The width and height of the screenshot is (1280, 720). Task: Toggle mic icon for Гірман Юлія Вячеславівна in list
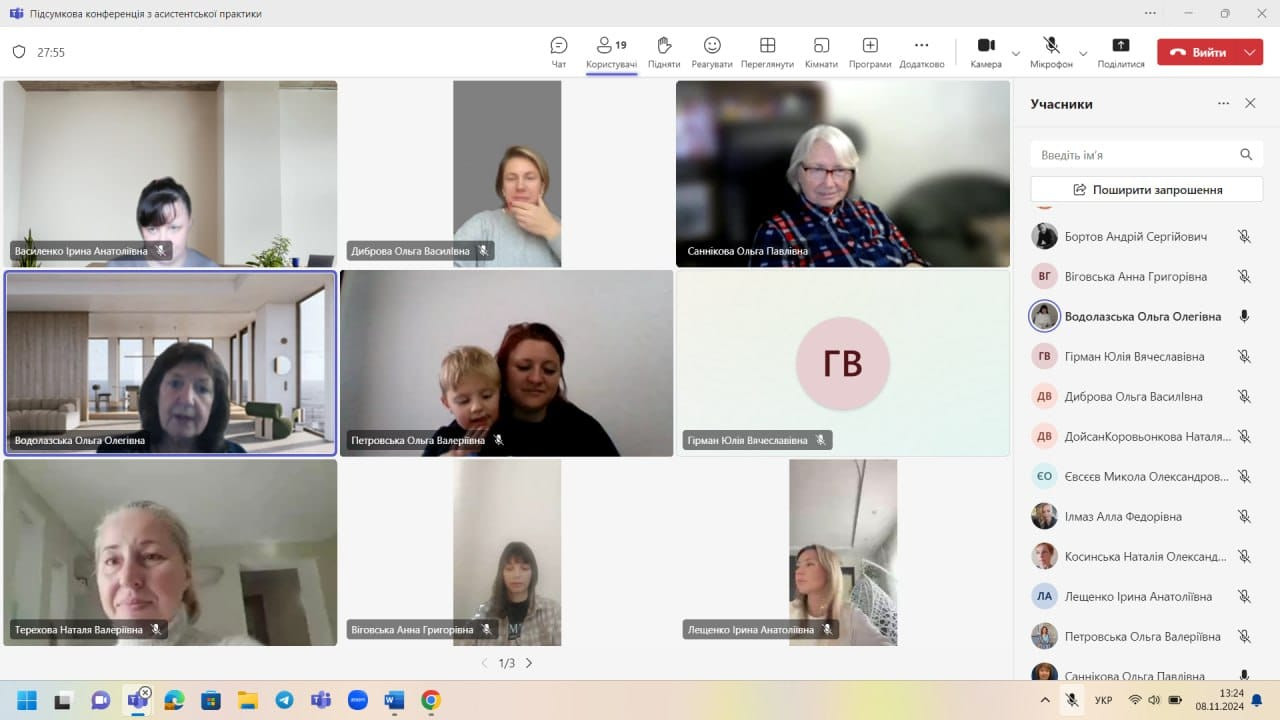click(x=1244, y=357)
